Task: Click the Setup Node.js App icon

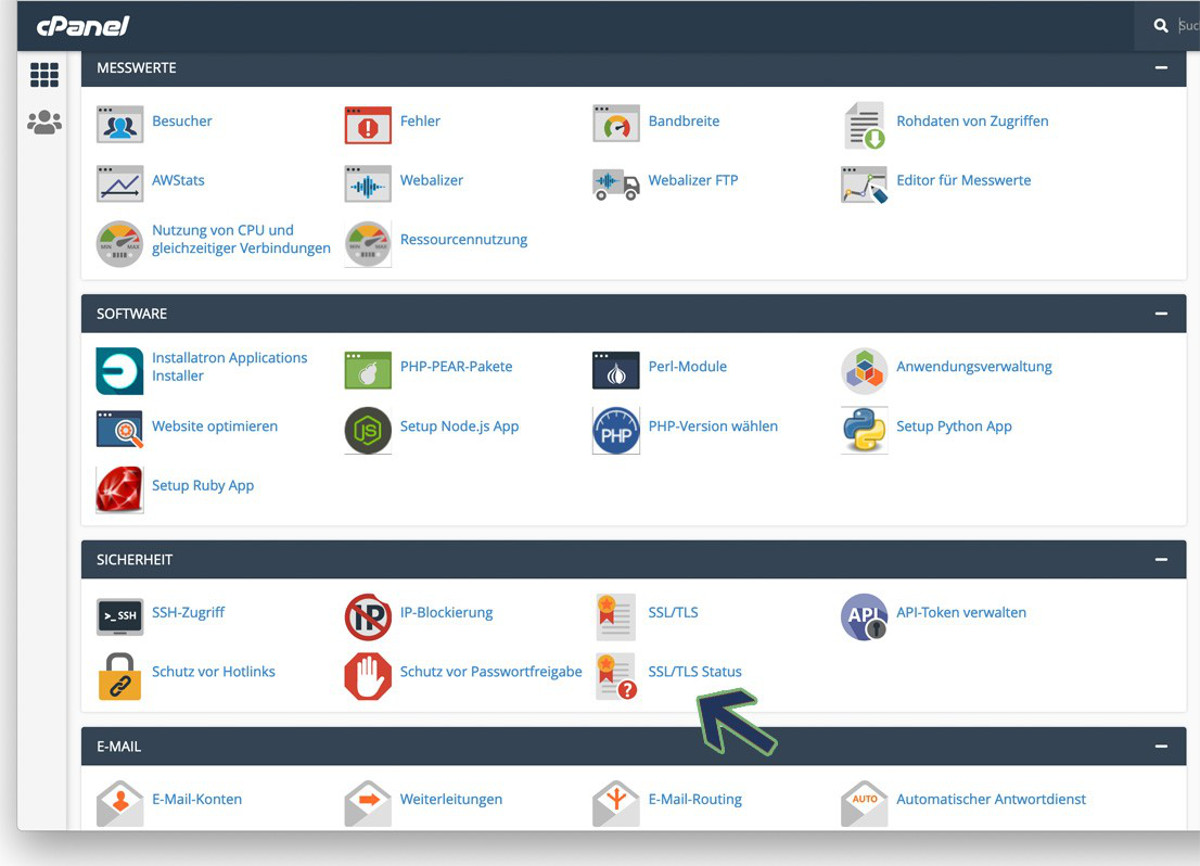Action: (x=368, y=430)
